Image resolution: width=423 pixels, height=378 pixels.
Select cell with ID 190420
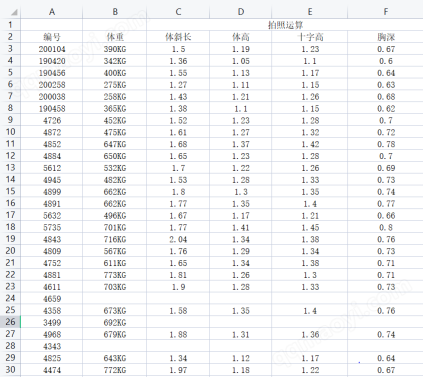coord(52,61)
